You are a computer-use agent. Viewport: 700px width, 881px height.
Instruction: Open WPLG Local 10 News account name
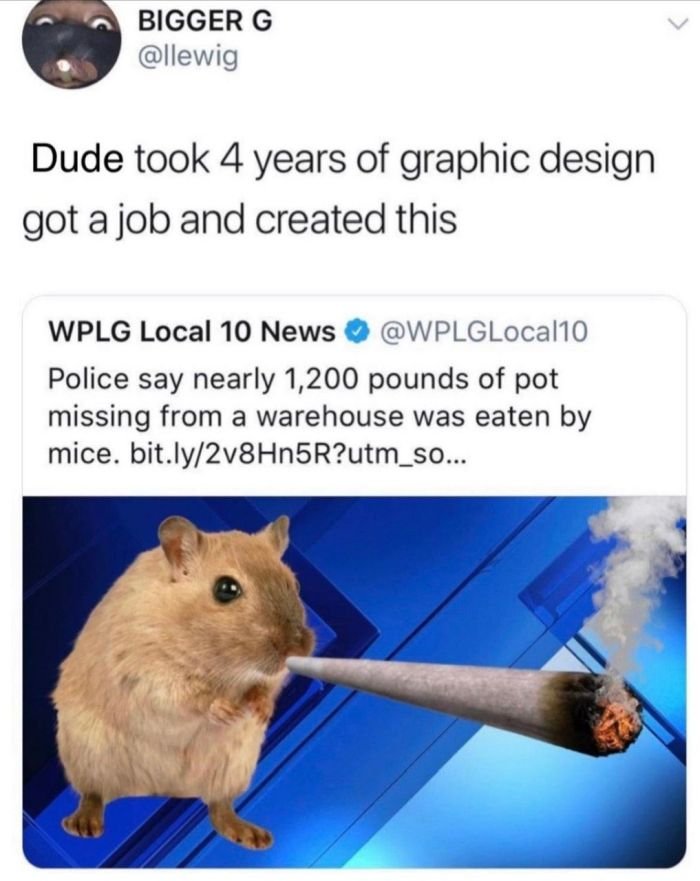192,331
